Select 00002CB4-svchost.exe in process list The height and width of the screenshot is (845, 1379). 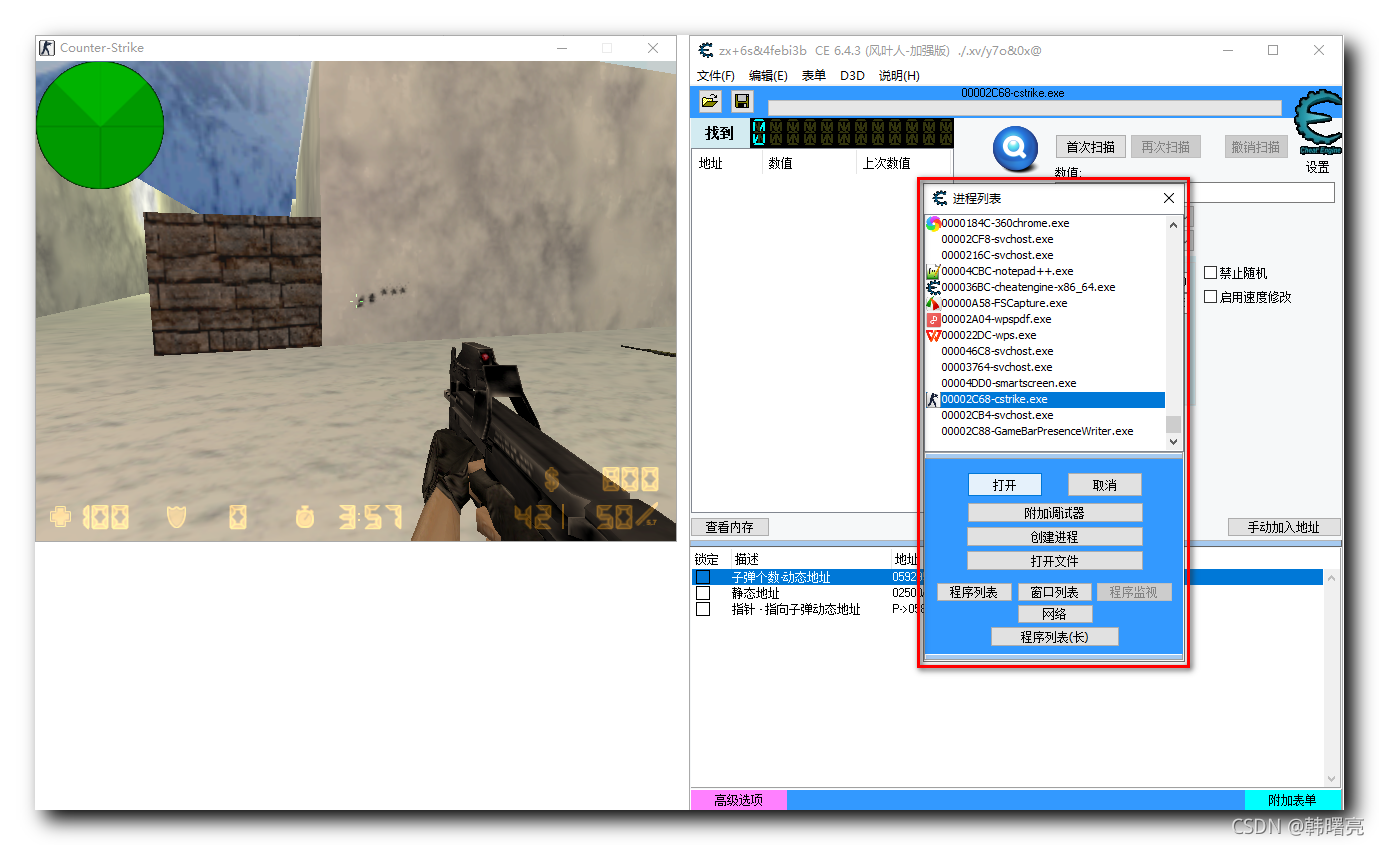[x=997, y=415]
